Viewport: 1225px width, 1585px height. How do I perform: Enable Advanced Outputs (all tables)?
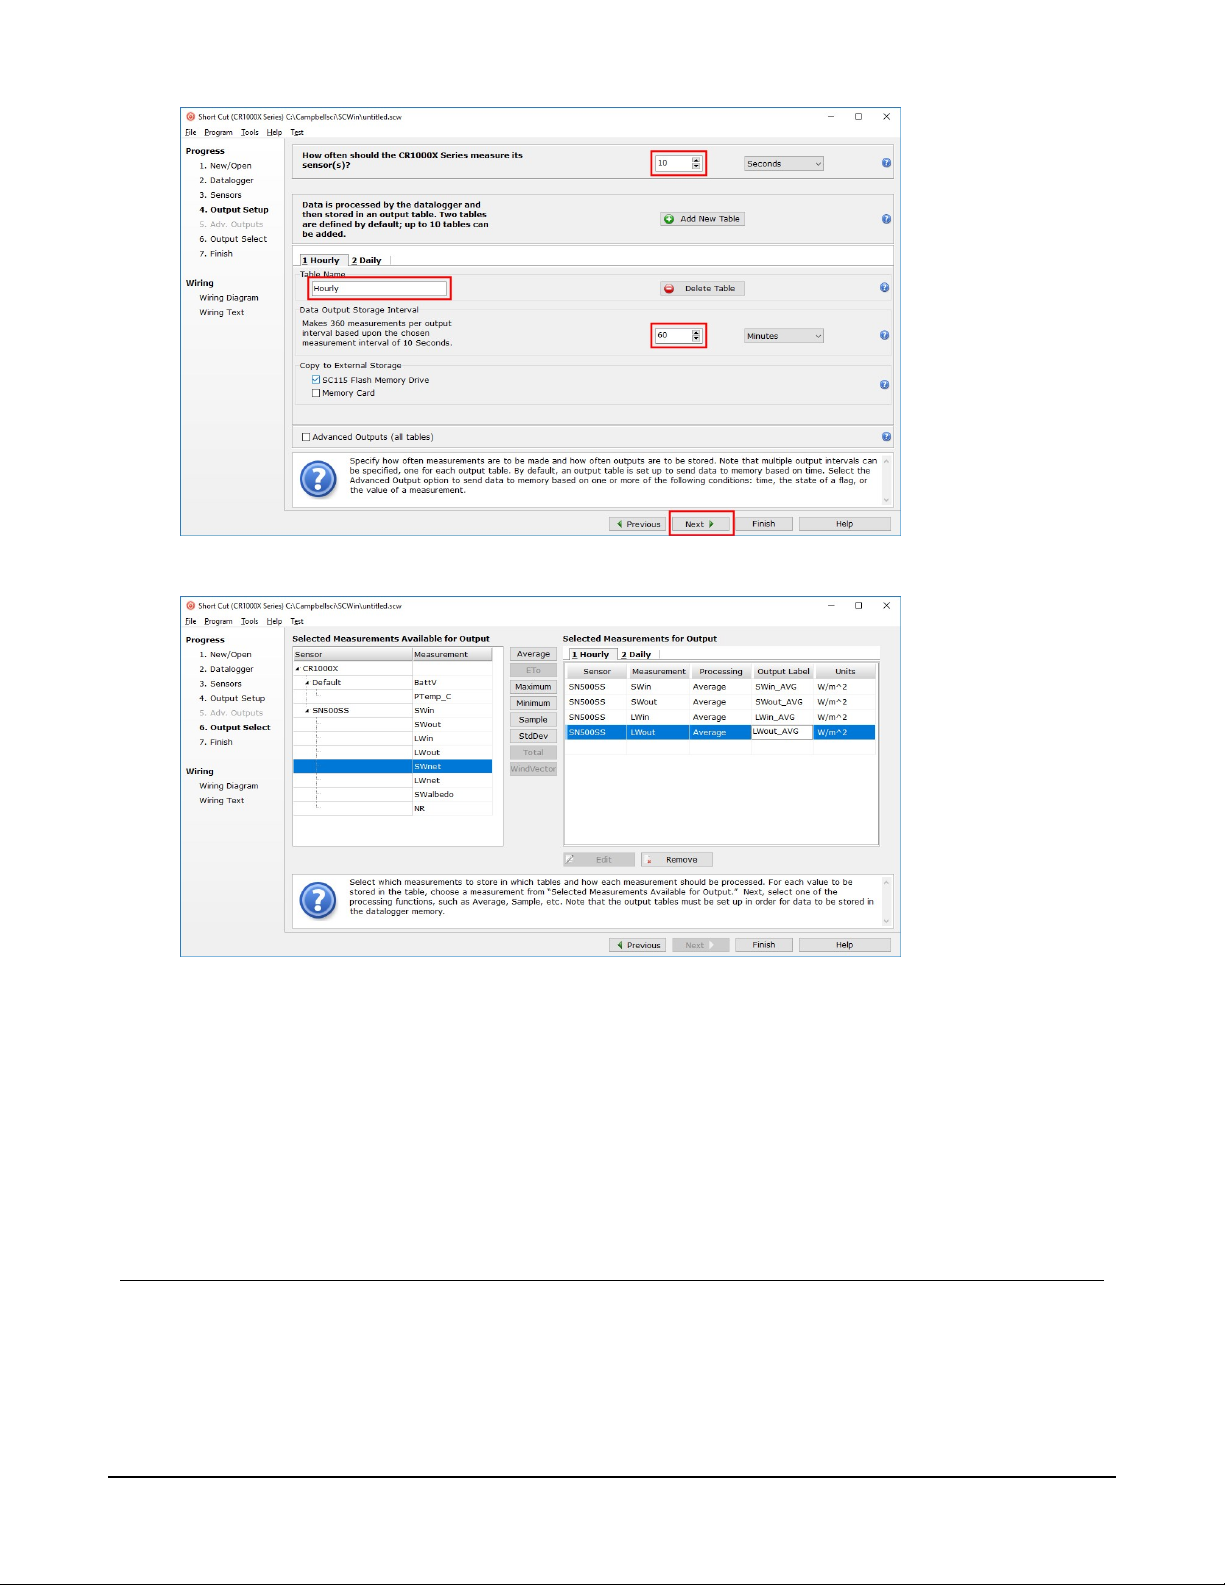point(306,437)
